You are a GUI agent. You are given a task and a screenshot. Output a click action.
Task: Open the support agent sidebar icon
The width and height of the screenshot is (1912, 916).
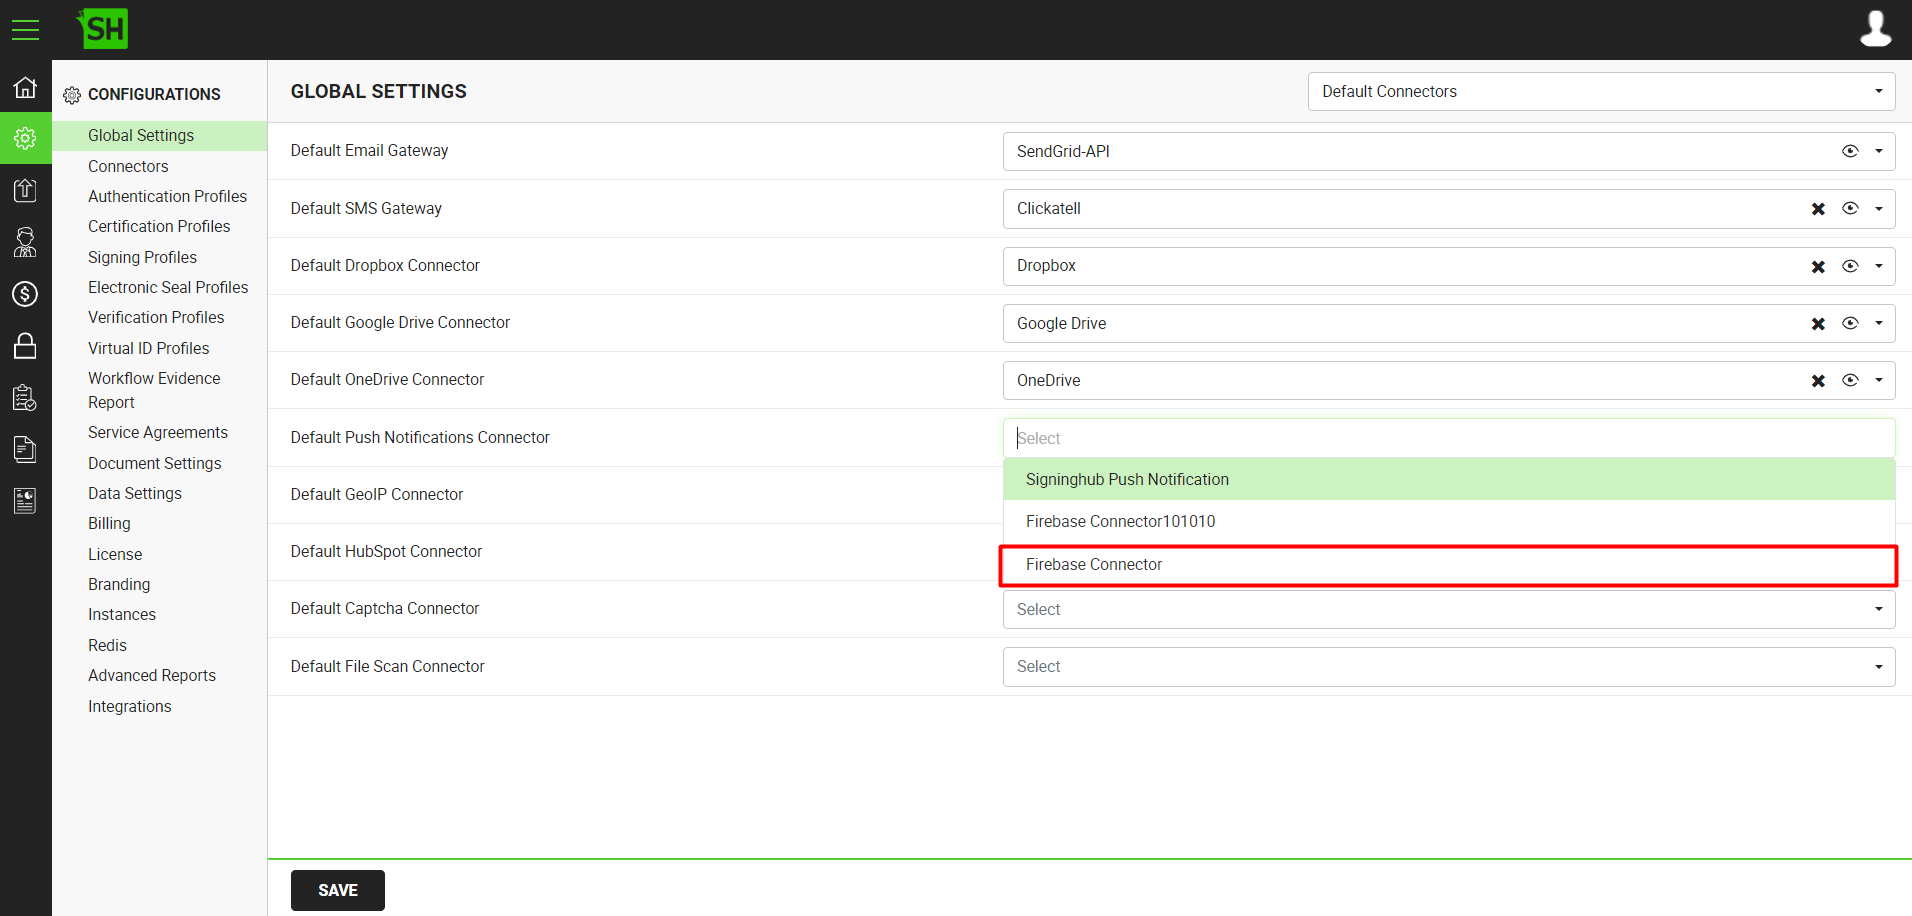25,242
